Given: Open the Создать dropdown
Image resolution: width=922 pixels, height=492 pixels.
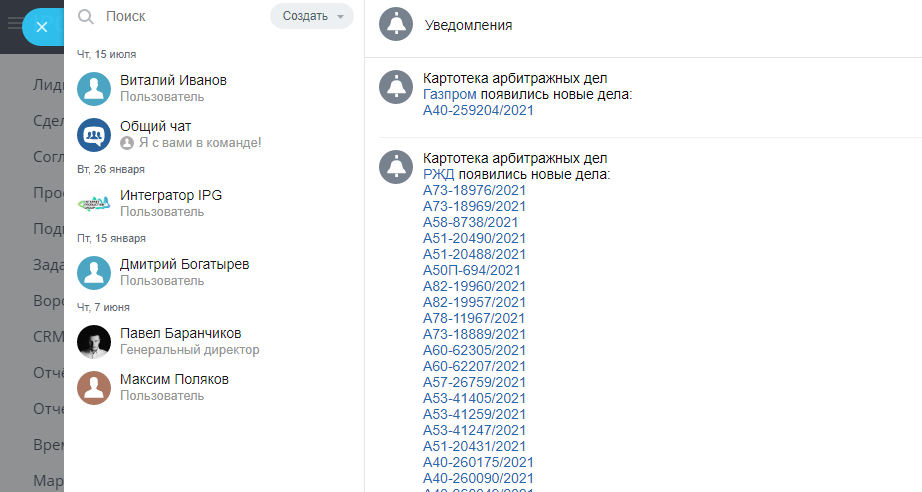Looking at the screenshot, I should pyautogui.click(x=312, y=16).
